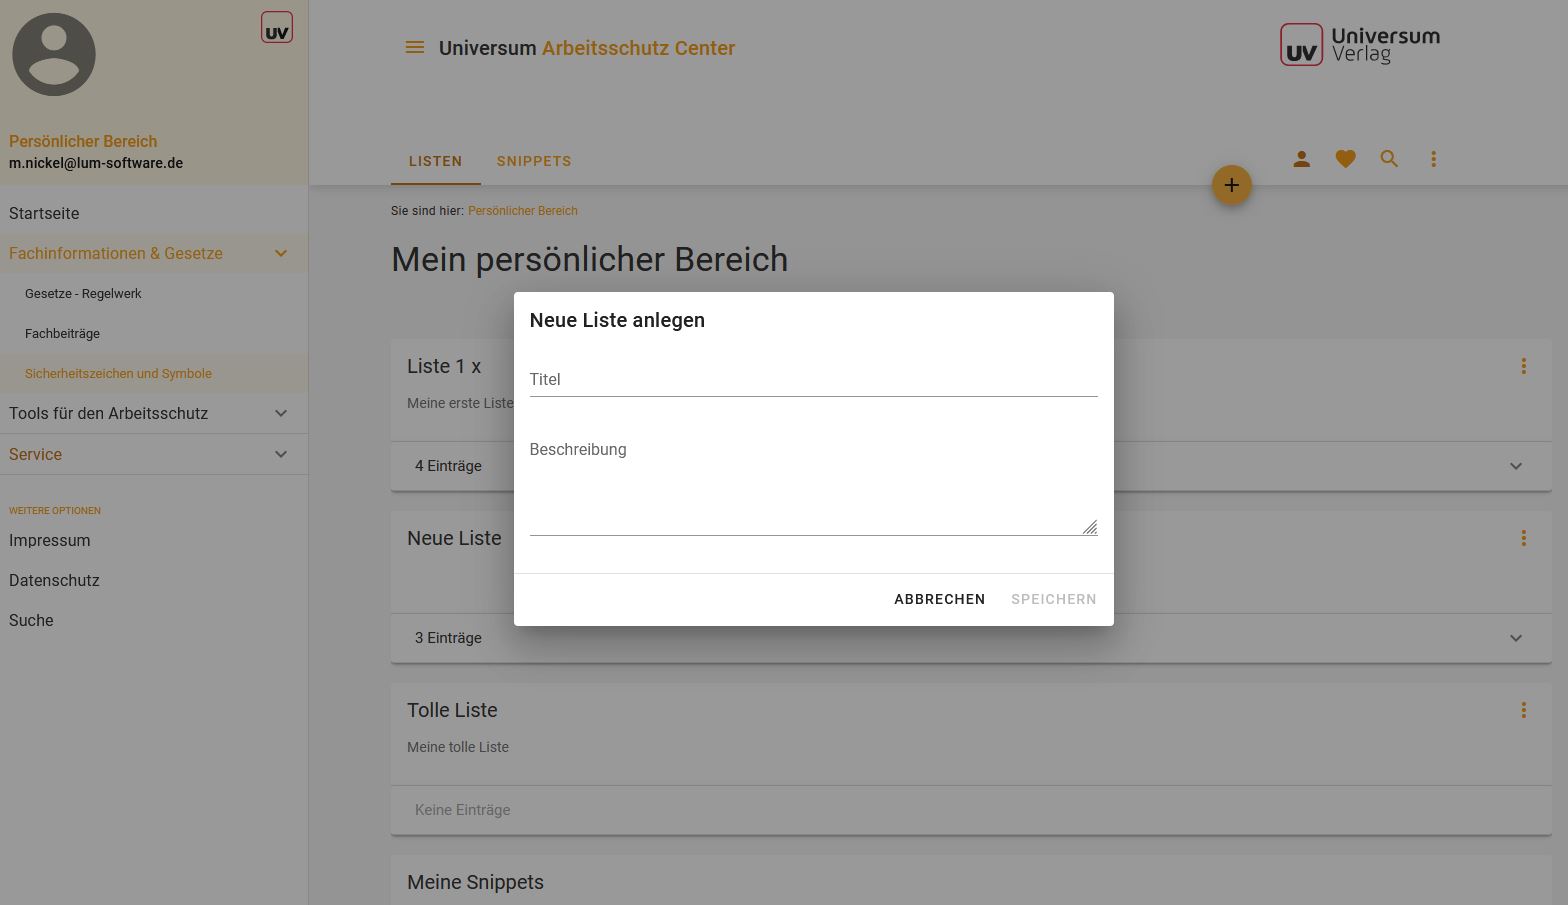Open the Impressum link
The height and width of the screenshot is (905, 1568).
pos(49,540)
